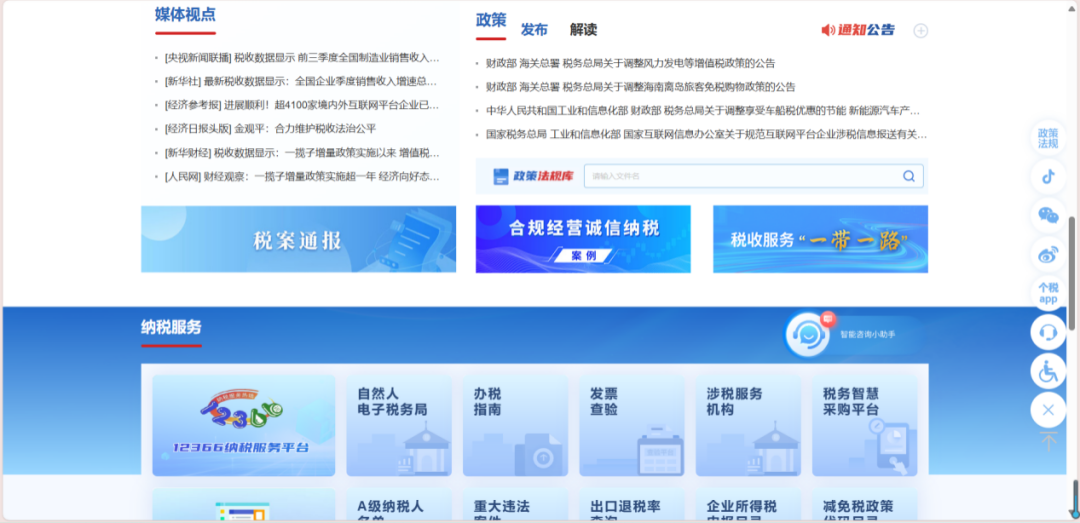
Task: Open the Weibo sidebar icon
Action: click(x=1048, y=254)
